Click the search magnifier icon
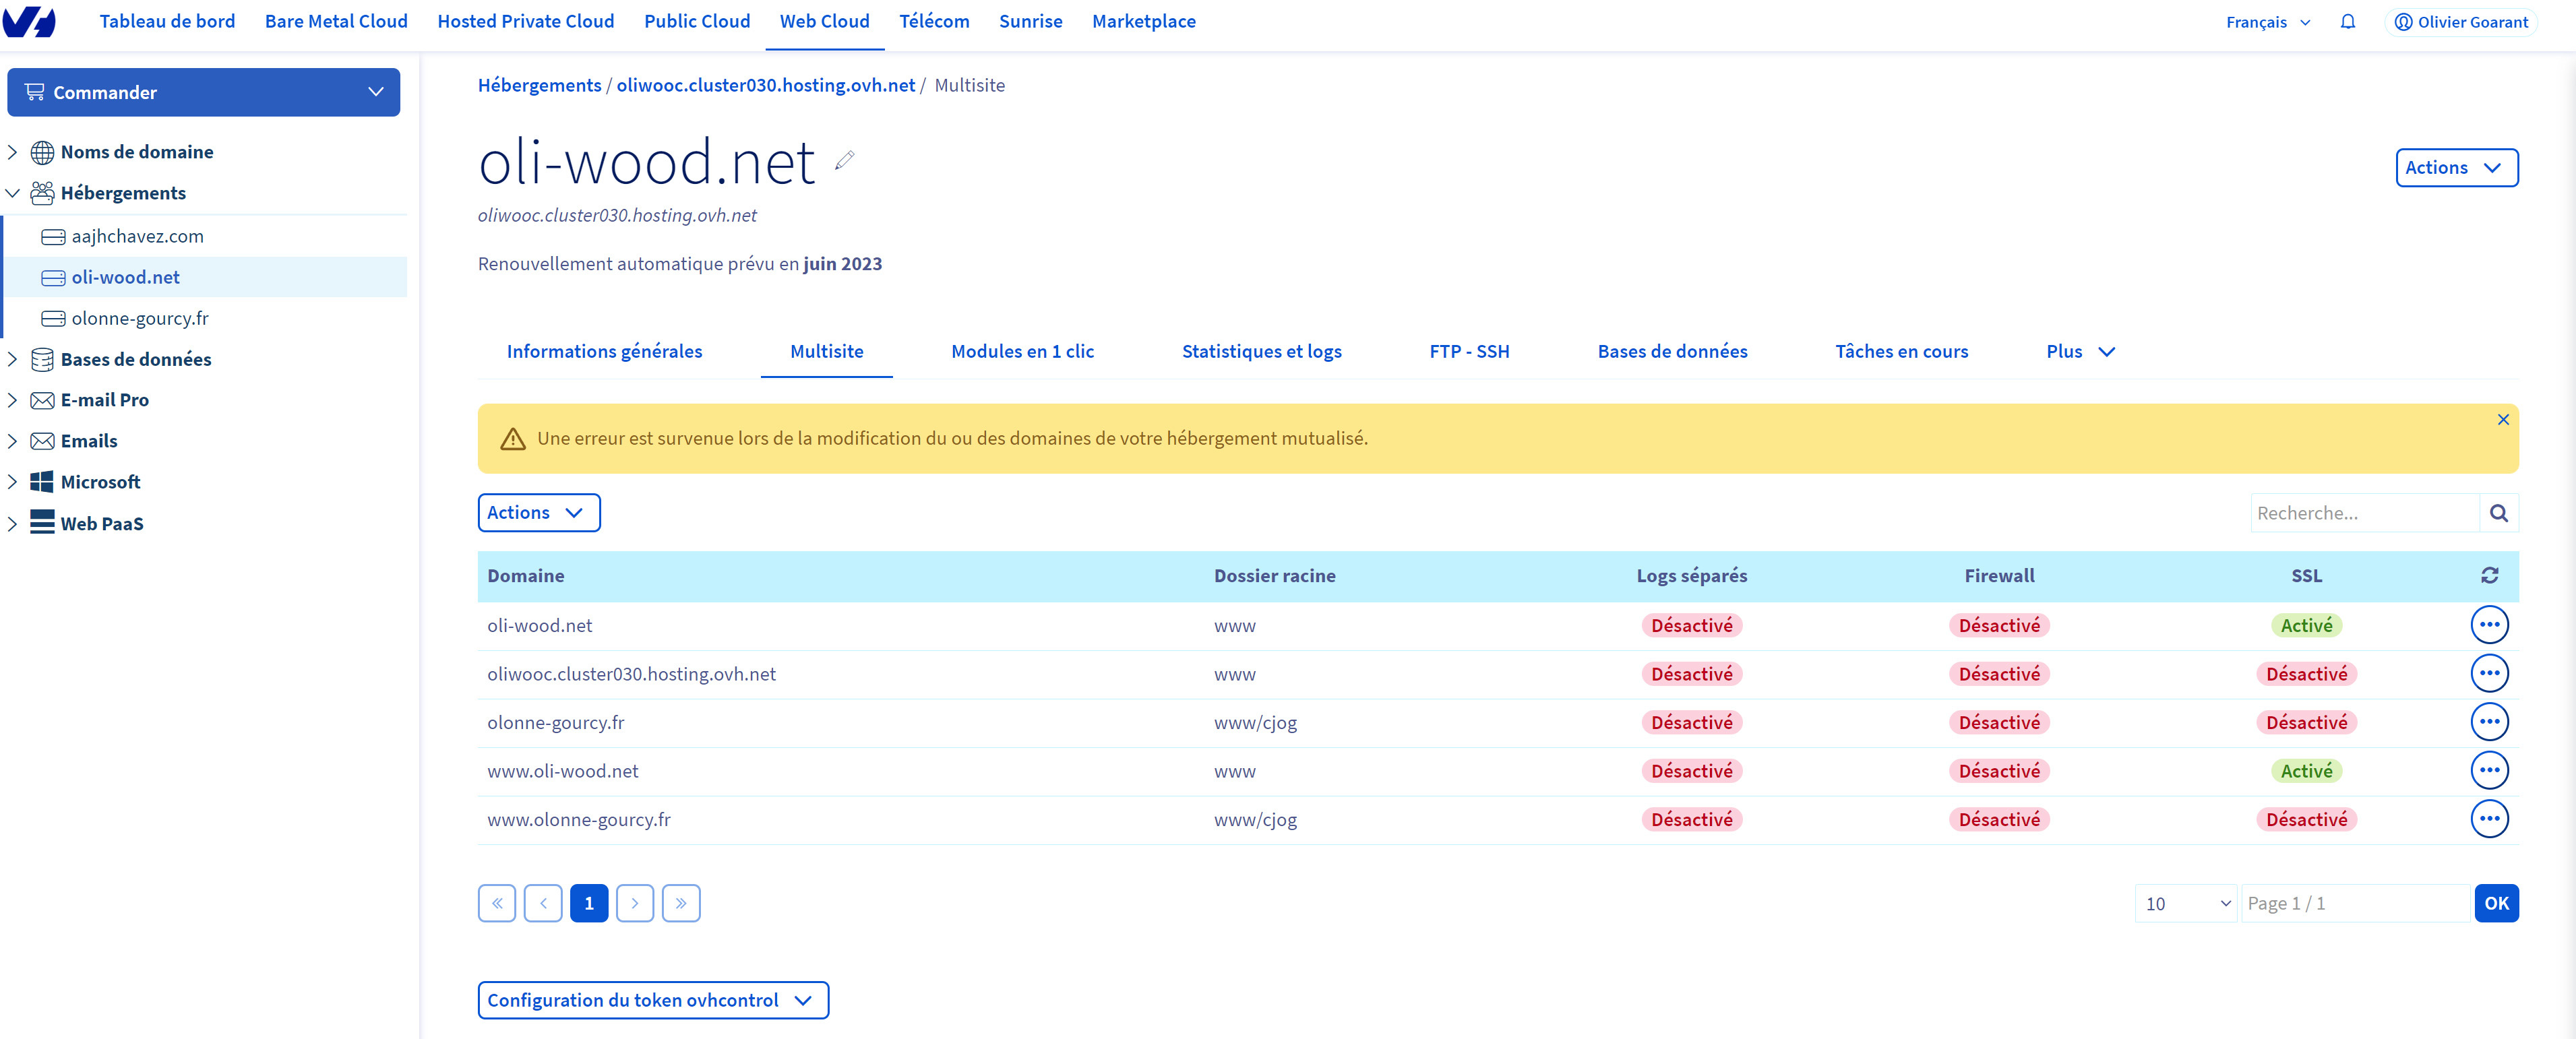This screenshot has height=1039, width=2576. pyautogui.click(x=2498, y=513)
